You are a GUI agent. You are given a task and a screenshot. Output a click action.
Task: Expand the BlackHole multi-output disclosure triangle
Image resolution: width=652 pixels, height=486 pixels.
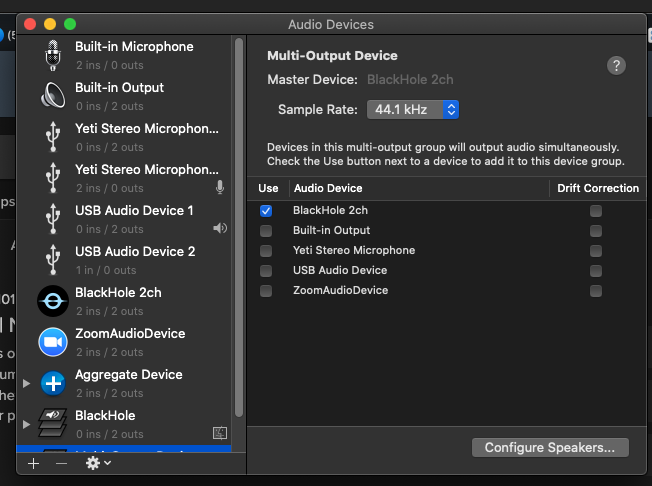(26, 424)
